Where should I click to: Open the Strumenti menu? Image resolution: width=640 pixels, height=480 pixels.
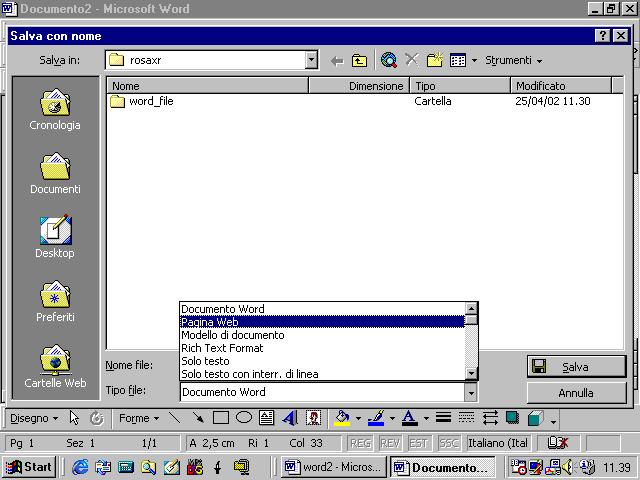513,60
